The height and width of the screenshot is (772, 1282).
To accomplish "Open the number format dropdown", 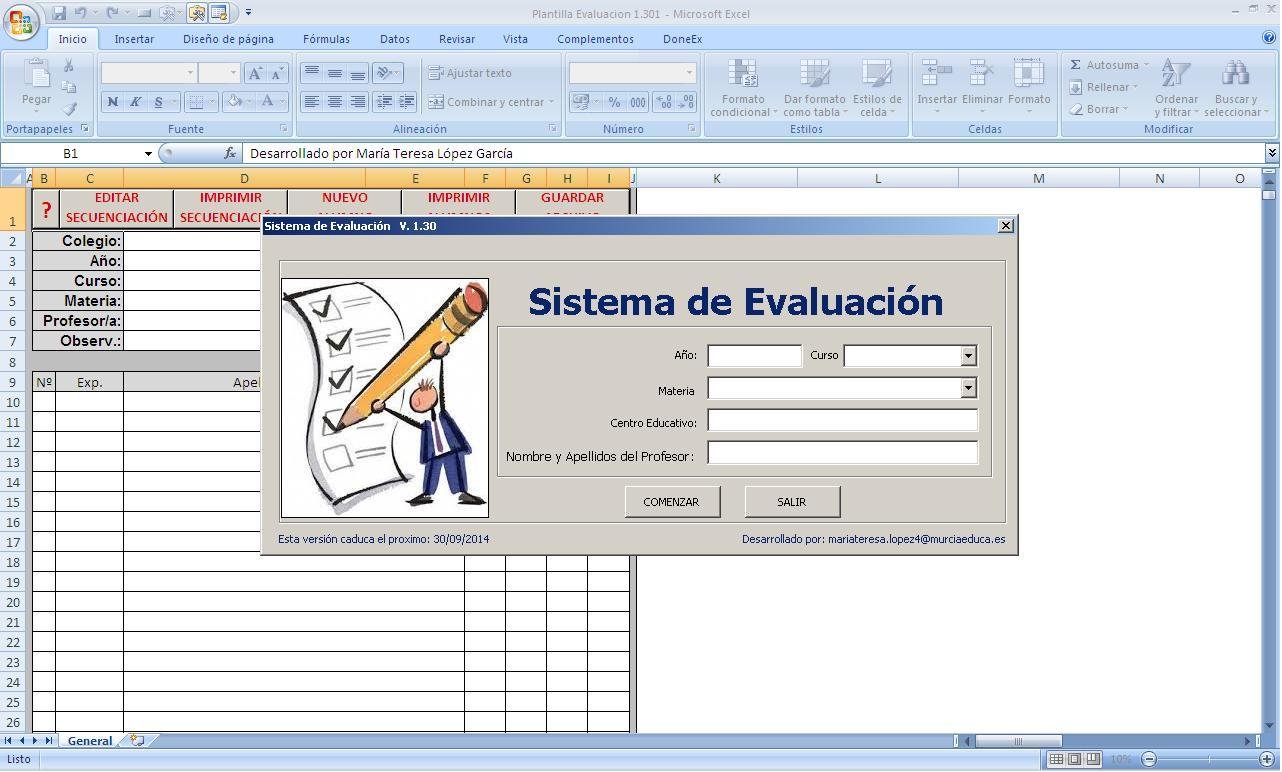I will coord(689,73).
